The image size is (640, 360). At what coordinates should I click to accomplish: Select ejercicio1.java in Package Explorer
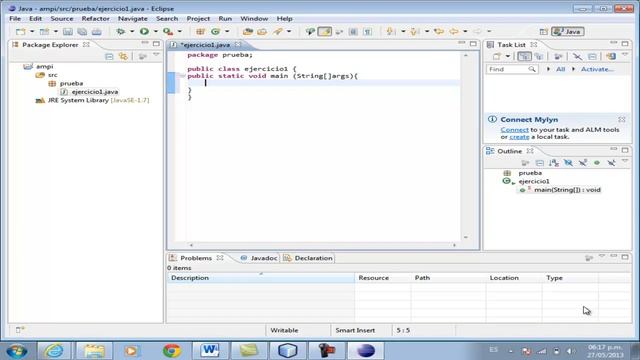pos(95,92)
